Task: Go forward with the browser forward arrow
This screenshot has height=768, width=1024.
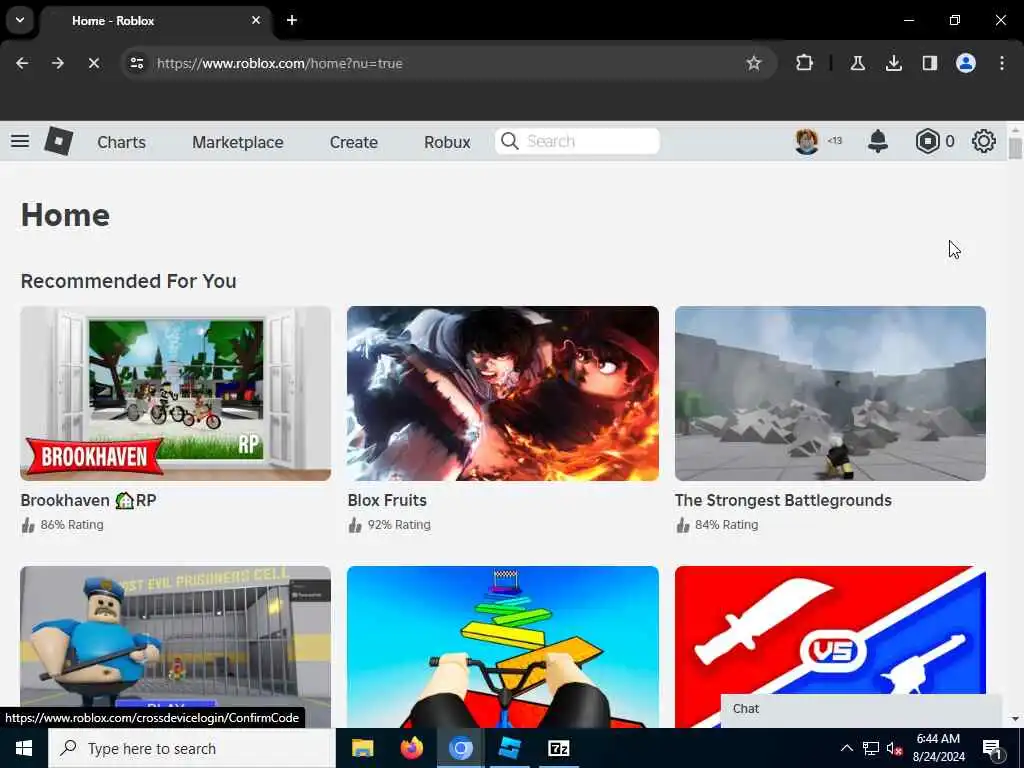Action: pyautogui.click(x=57, y=63)
